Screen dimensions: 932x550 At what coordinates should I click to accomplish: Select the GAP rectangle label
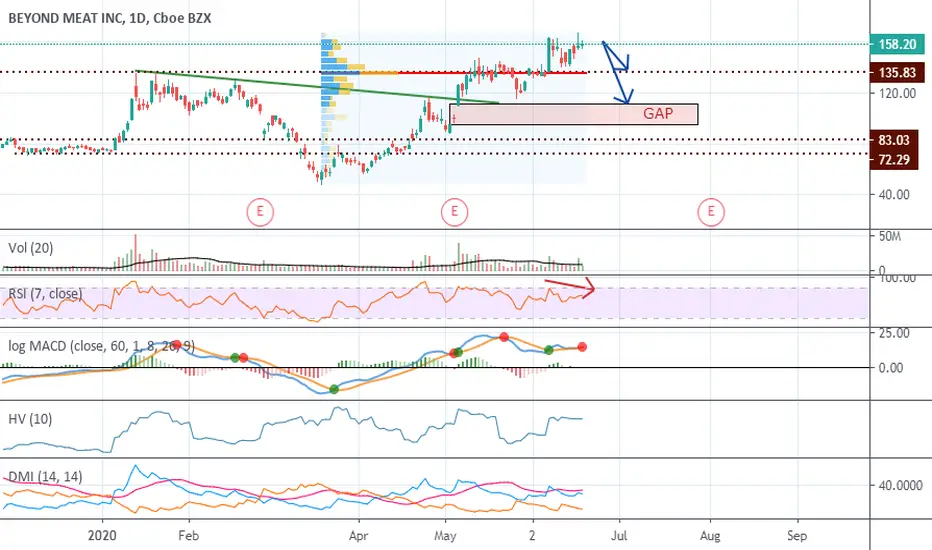(658, 114)
